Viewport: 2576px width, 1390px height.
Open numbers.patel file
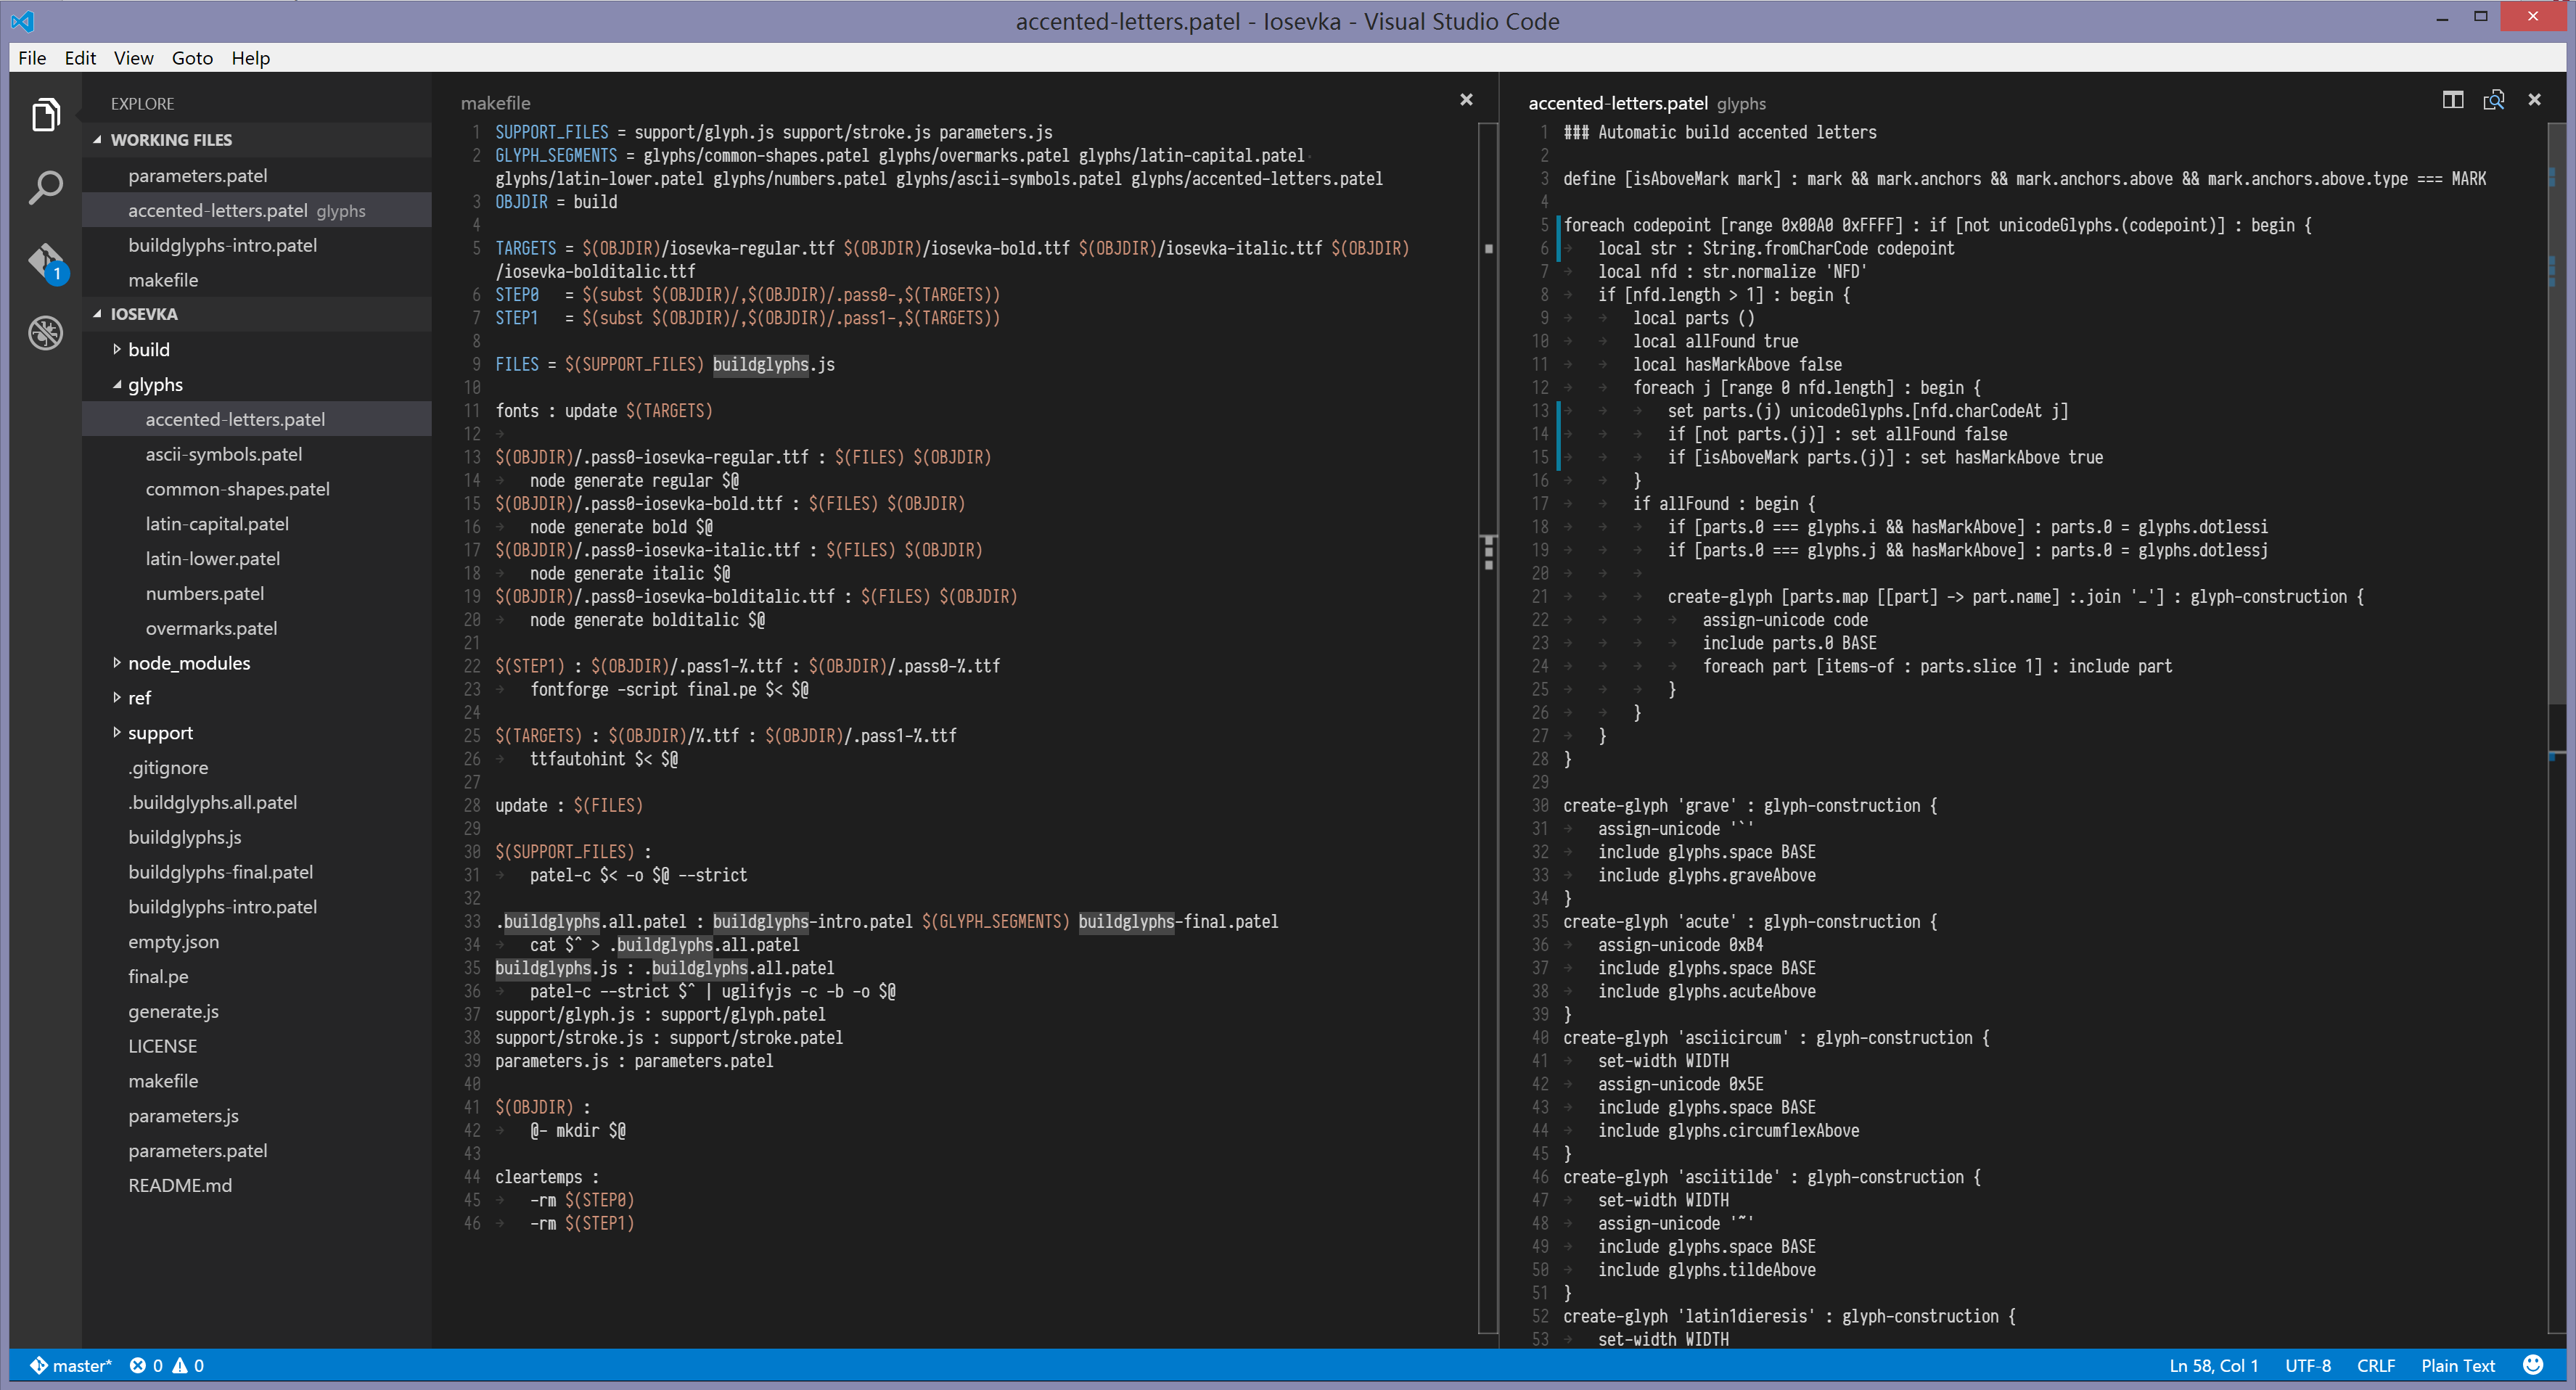coord(257,593)
